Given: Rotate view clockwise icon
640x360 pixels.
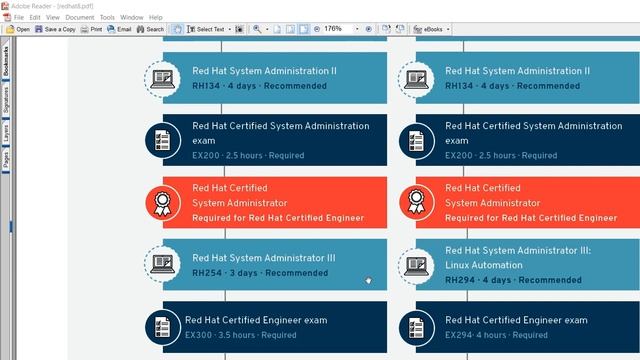Looking at the screenshot, I should pos(386,29).
